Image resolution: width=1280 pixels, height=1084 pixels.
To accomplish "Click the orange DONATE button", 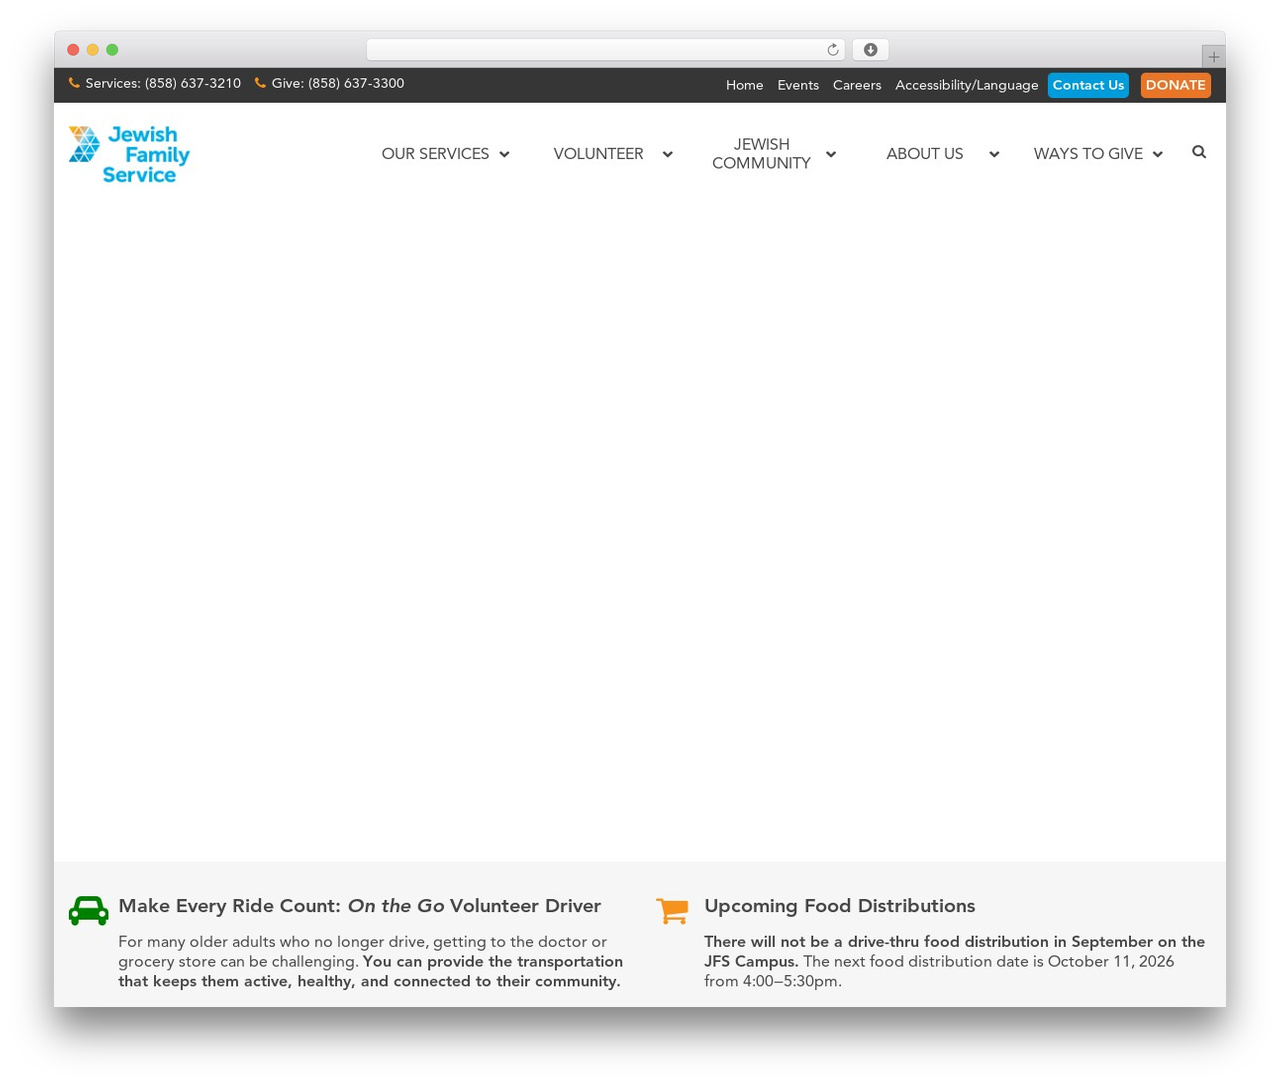I will click(1175, 85).
